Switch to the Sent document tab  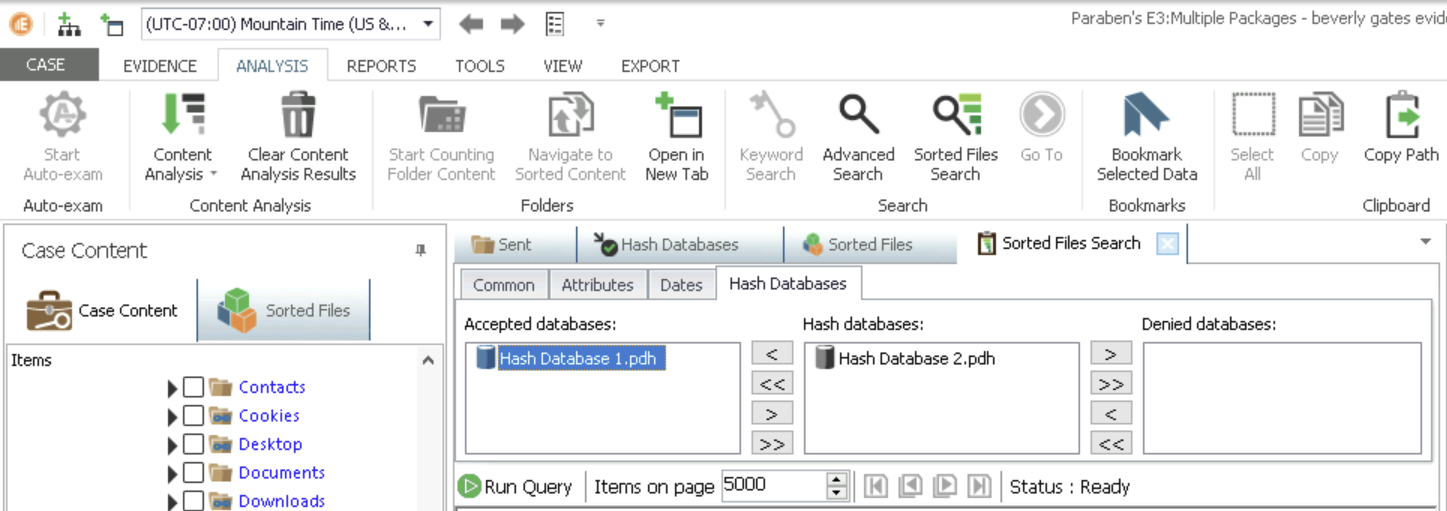(x=514, y=244)
